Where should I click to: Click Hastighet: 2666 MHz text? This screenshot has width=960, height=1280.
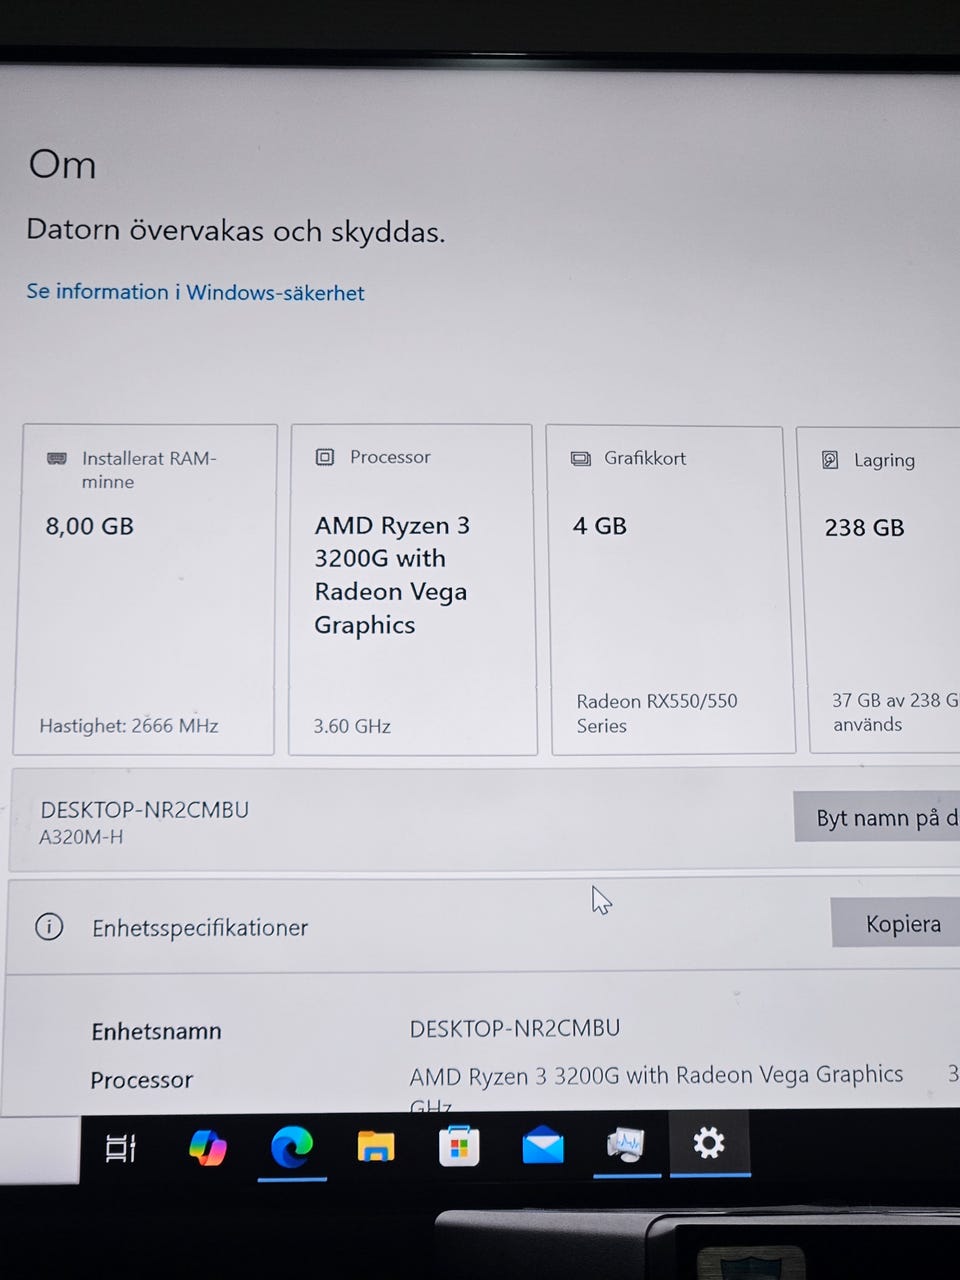129,726
